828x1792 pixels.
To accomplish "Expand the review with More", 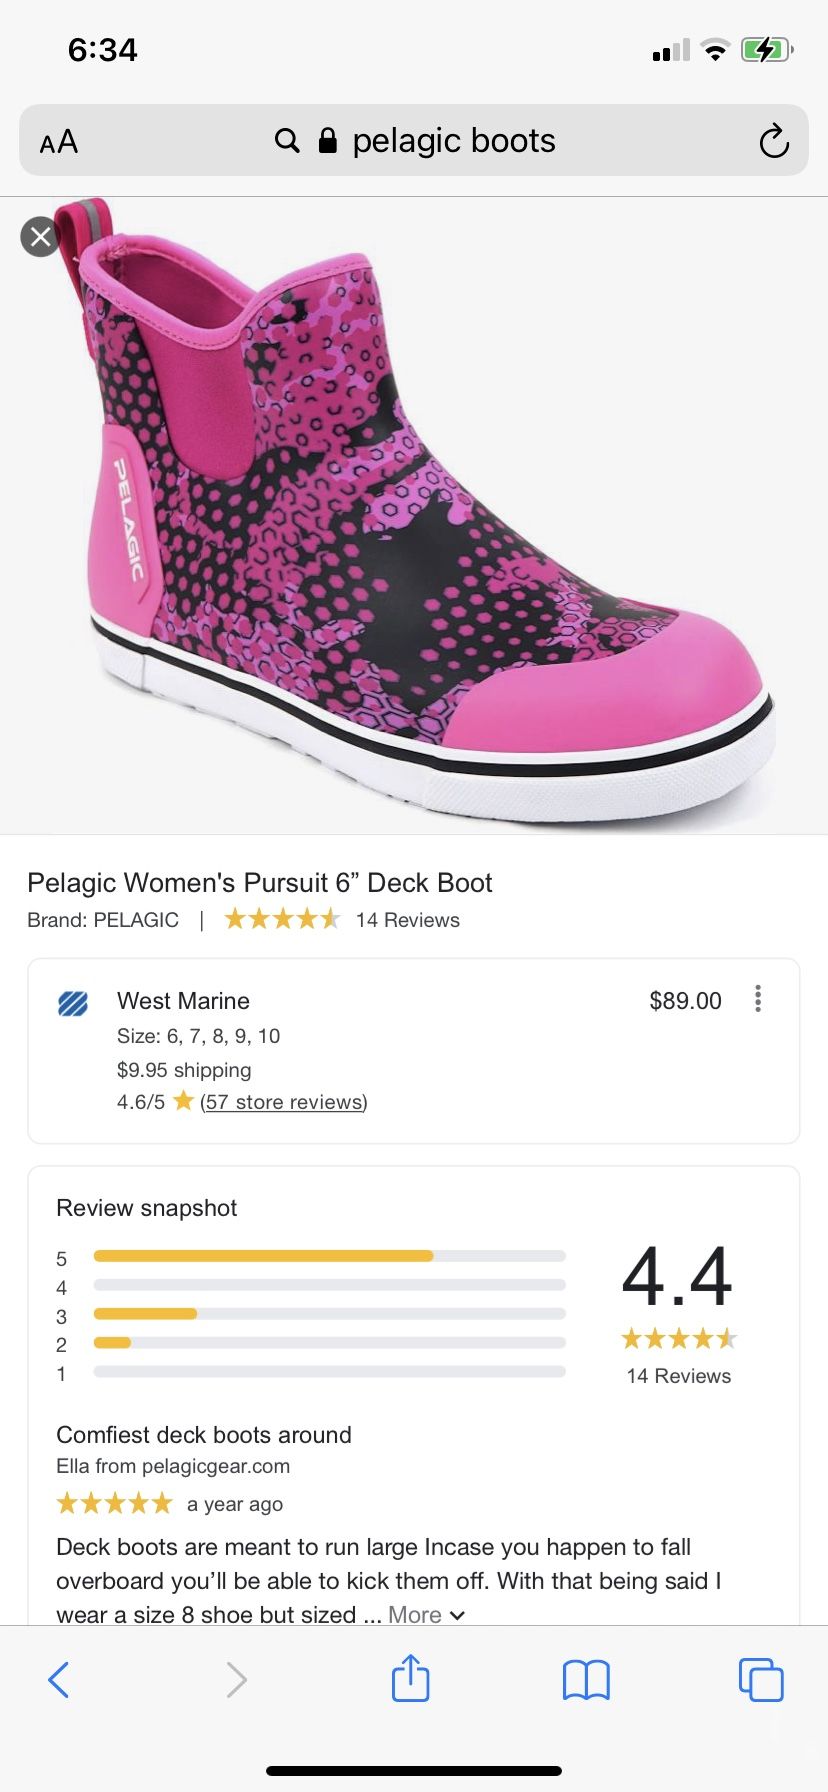I will [x=426, y=1615].
